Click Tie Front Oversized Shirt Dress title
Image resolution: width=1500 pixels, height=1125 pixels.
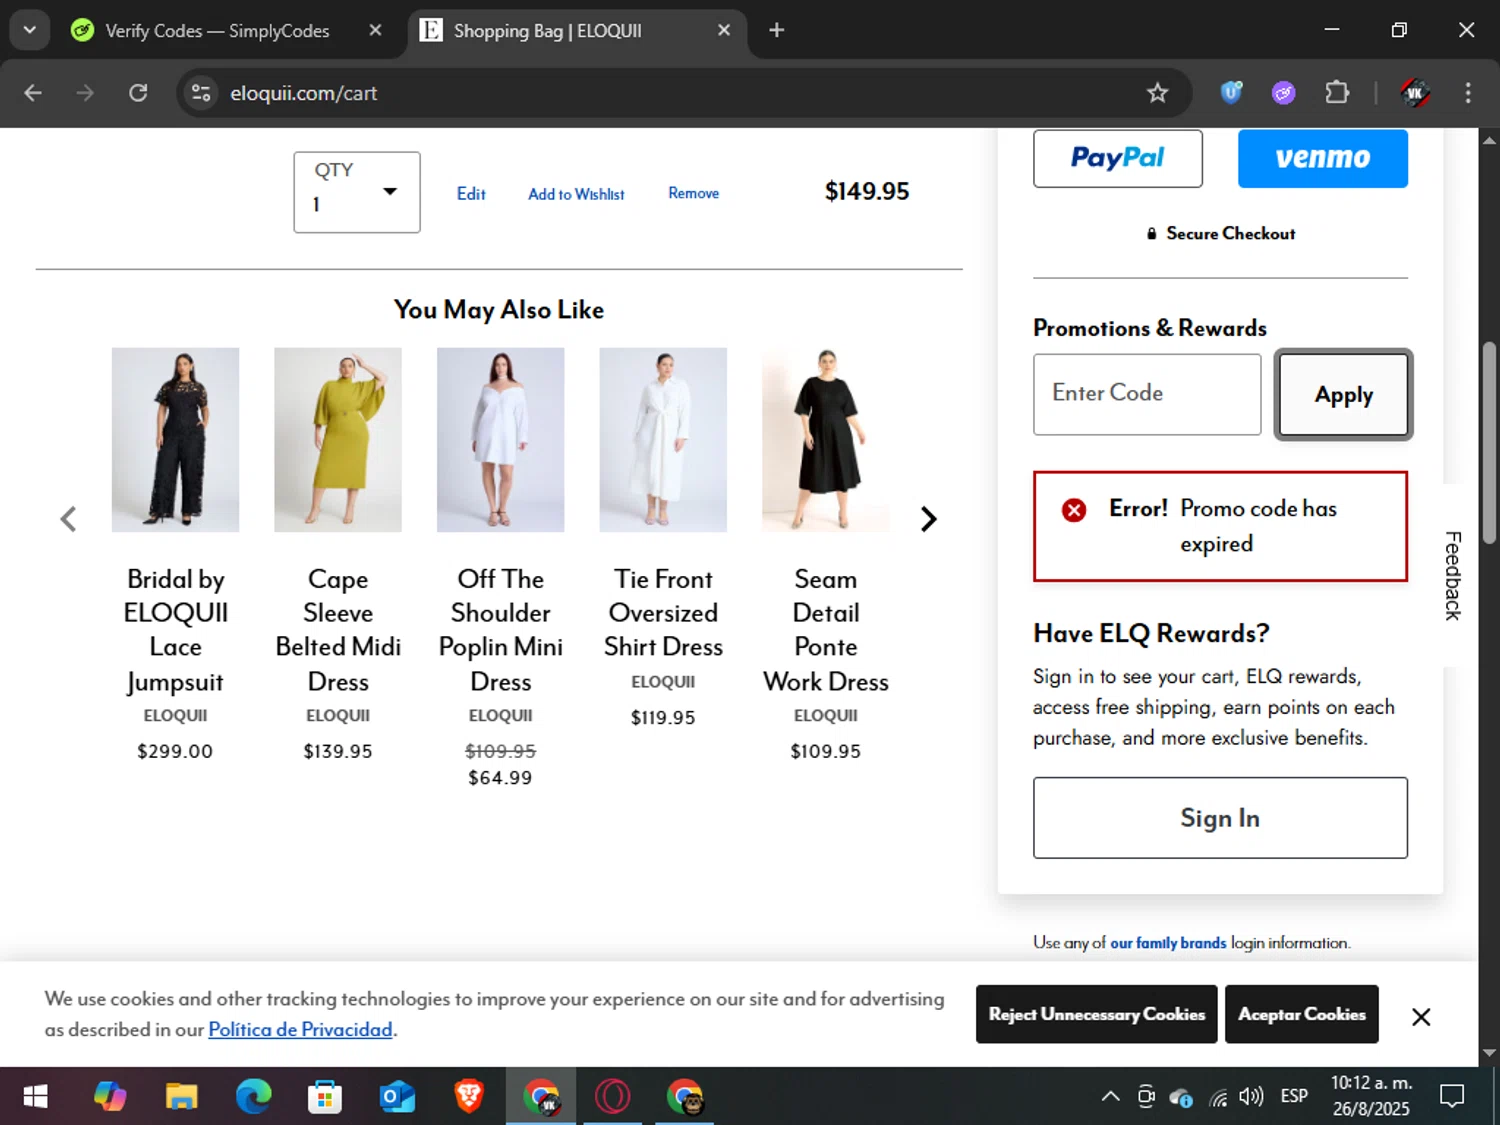pyautogui.click(x=663, y=613)
